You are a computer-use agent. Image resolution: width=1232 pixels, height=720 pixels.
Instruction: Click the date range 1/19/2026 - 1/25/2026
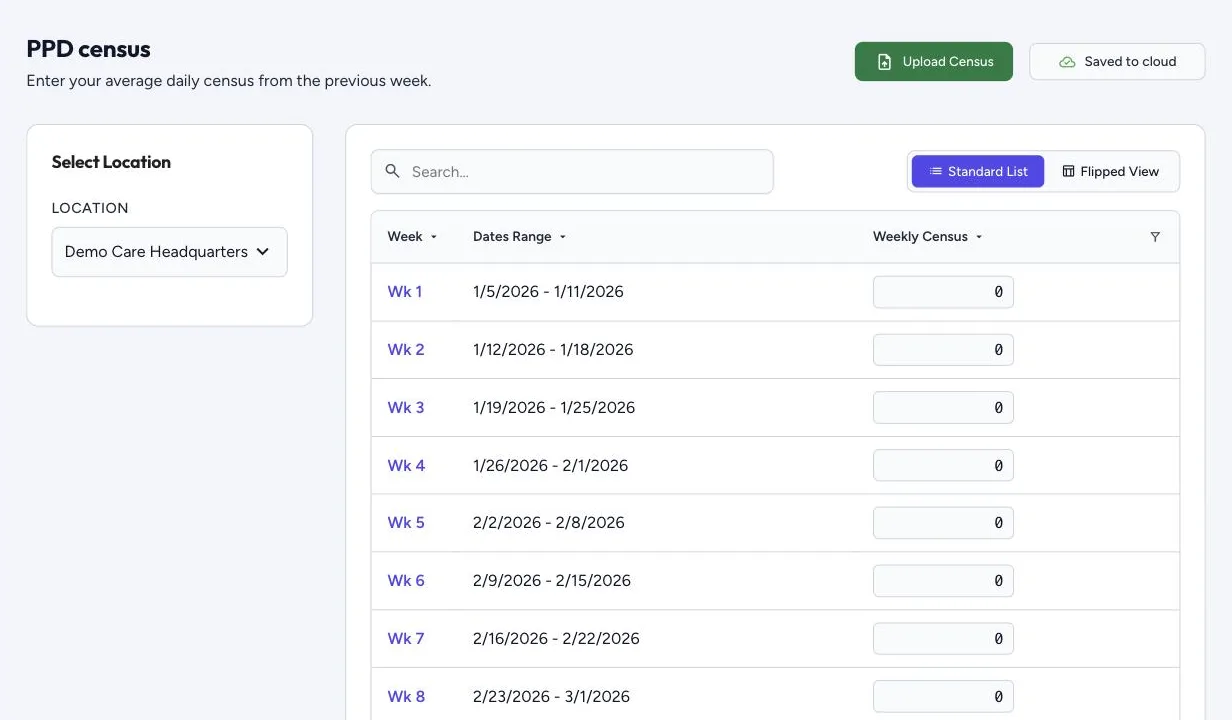point(554,408)
